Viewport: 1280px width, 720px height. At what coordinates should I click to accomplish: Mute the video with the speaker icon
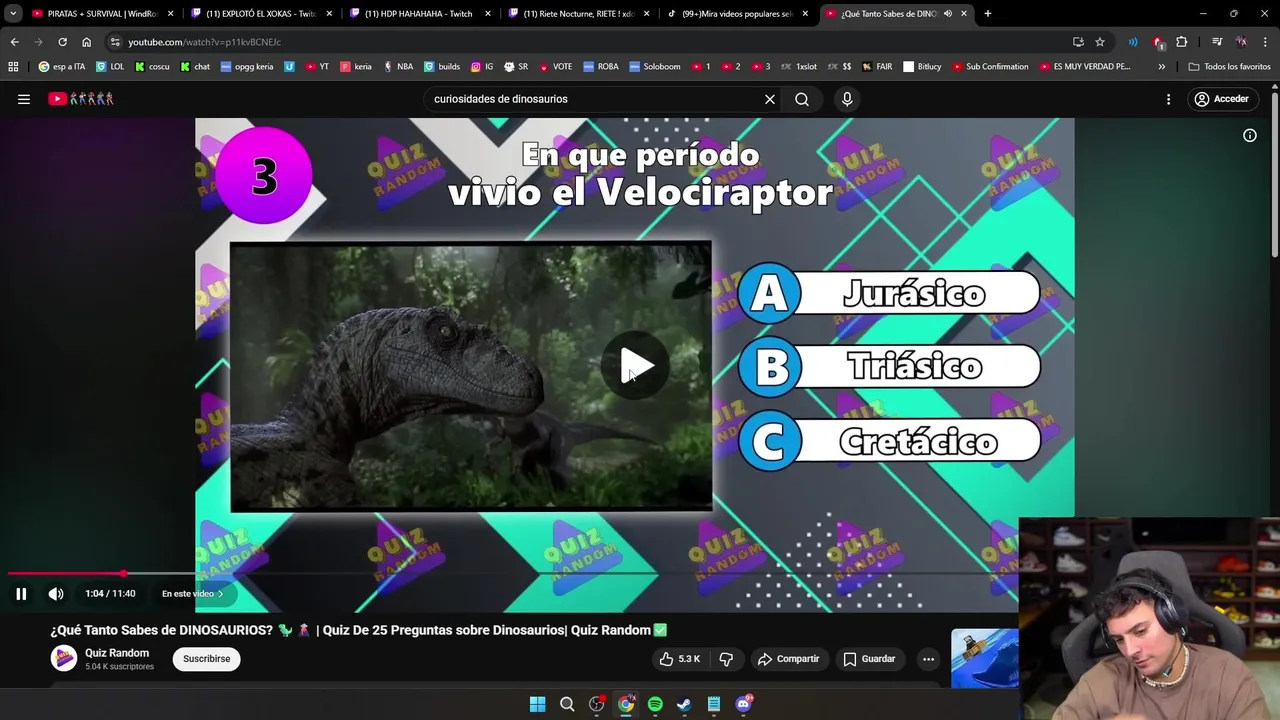(56, 594)
